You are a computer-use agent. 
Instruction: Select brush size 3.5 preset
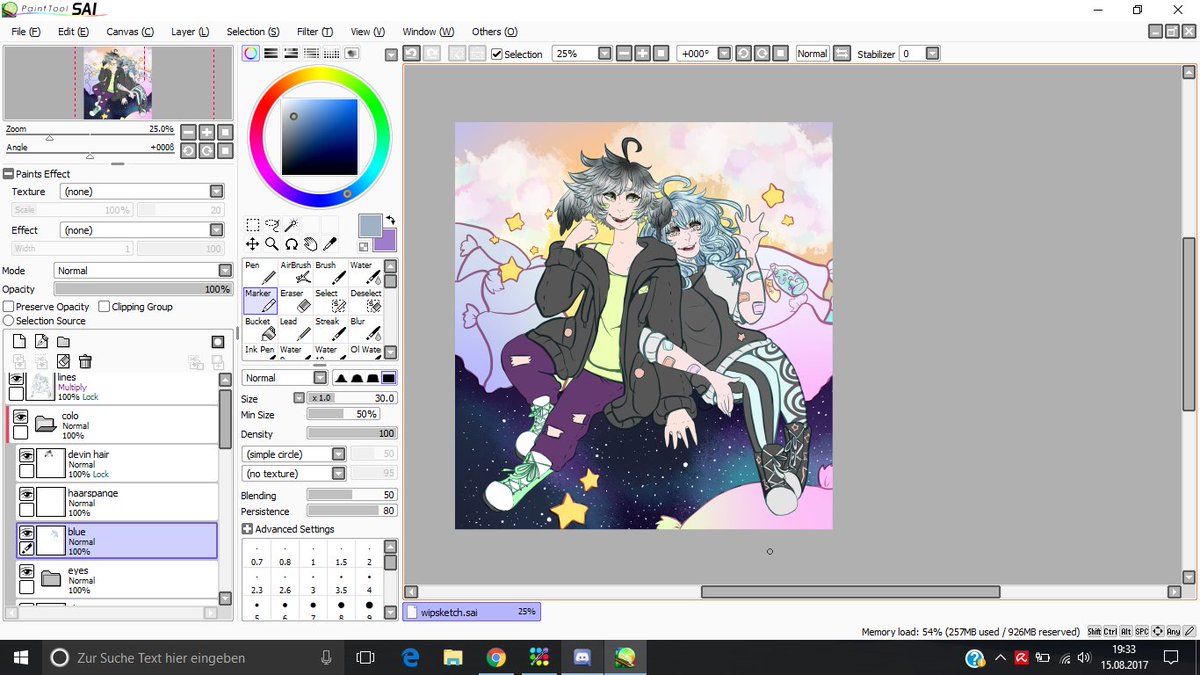341,583
